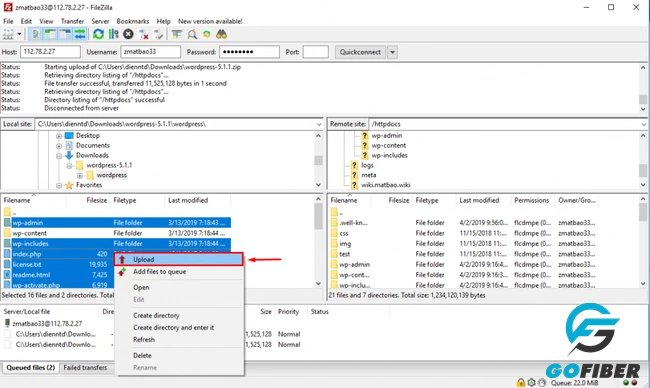Expand the wordpress folder tree node
The height and width of the screenshot is (388, 650).
pos(80,175)
